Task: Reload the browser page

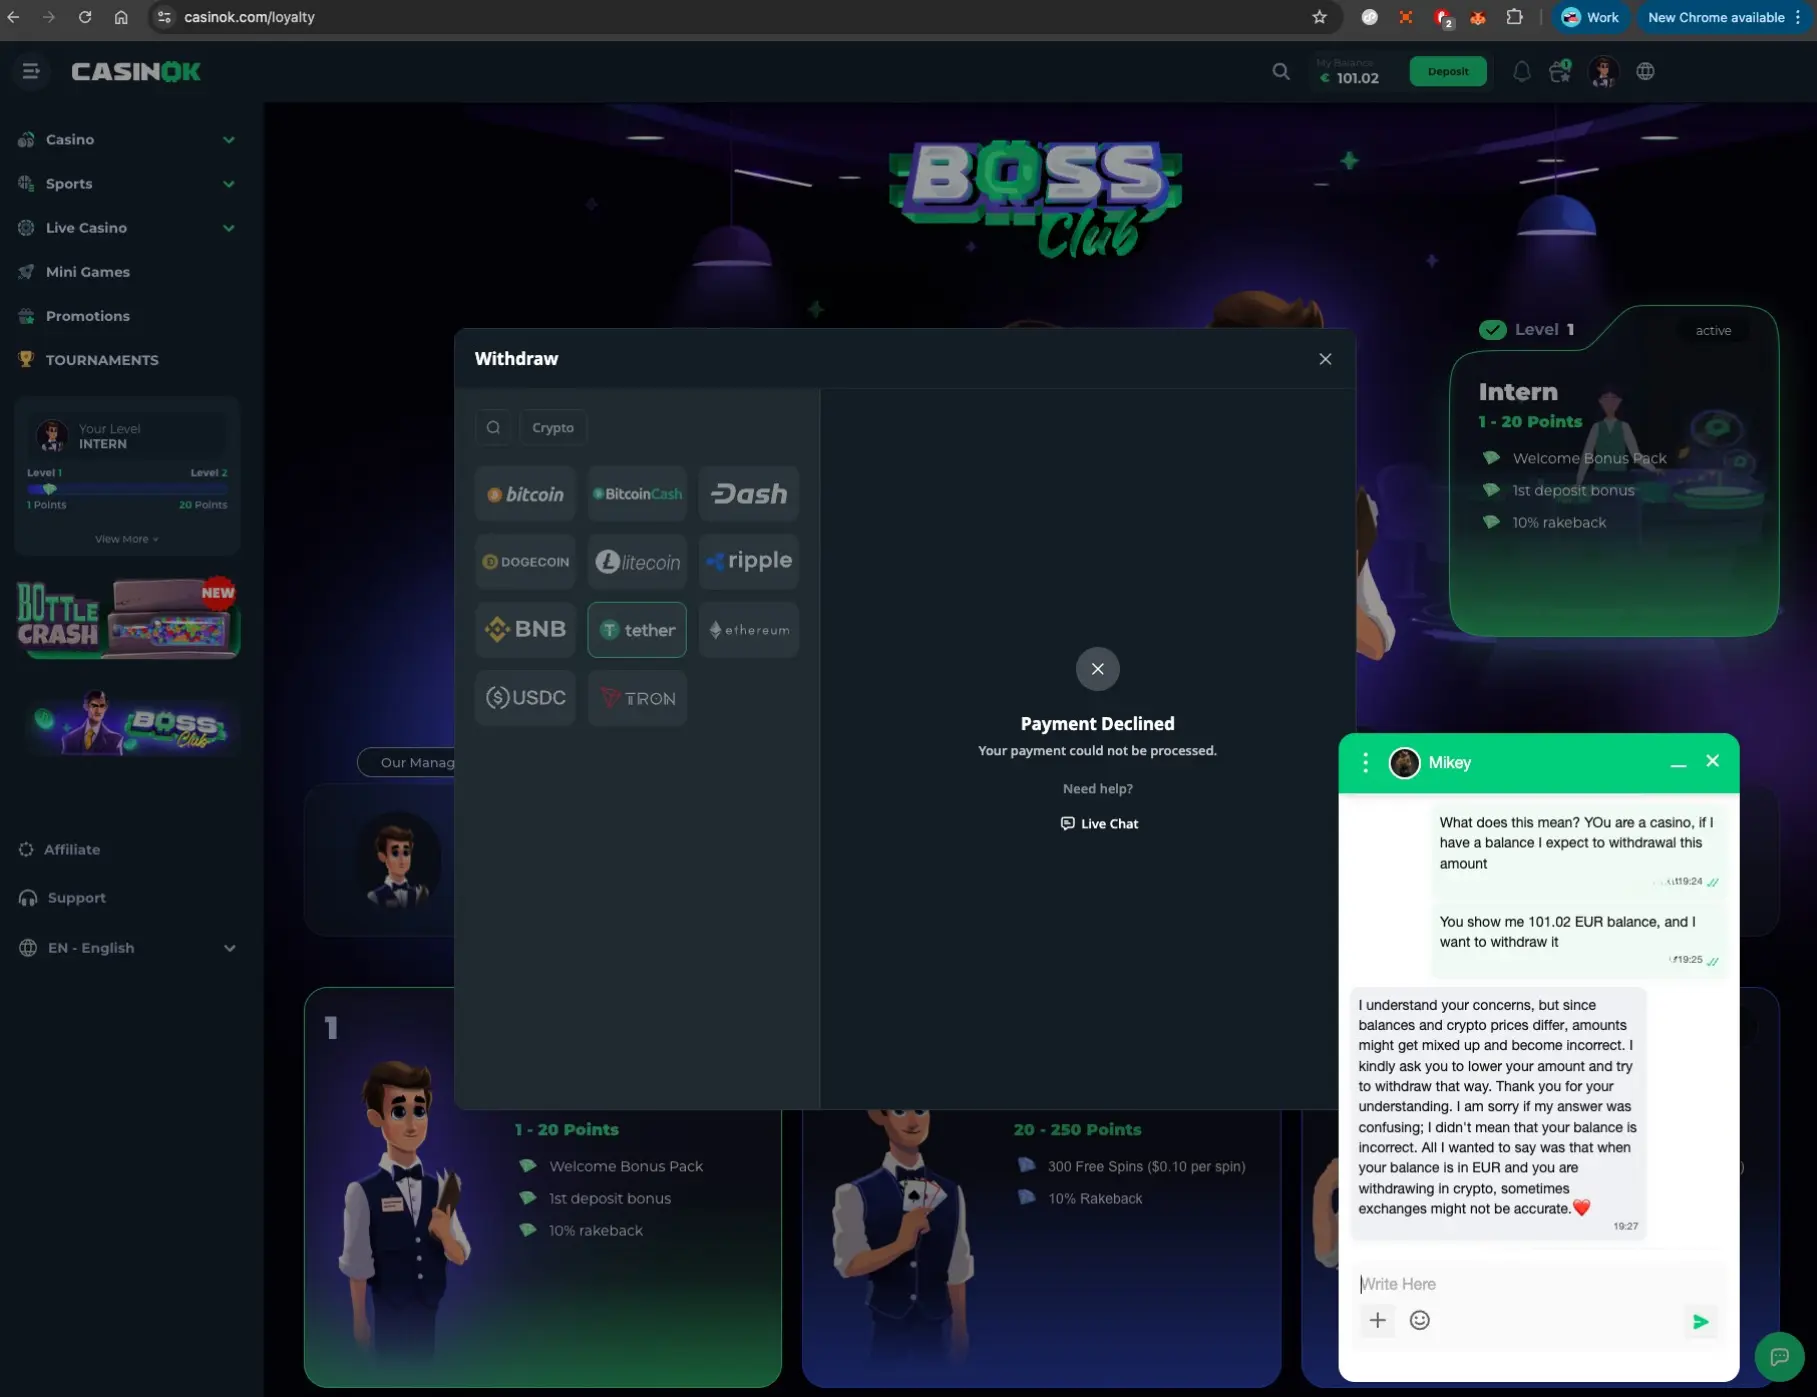Action: [x=85, y=17]
